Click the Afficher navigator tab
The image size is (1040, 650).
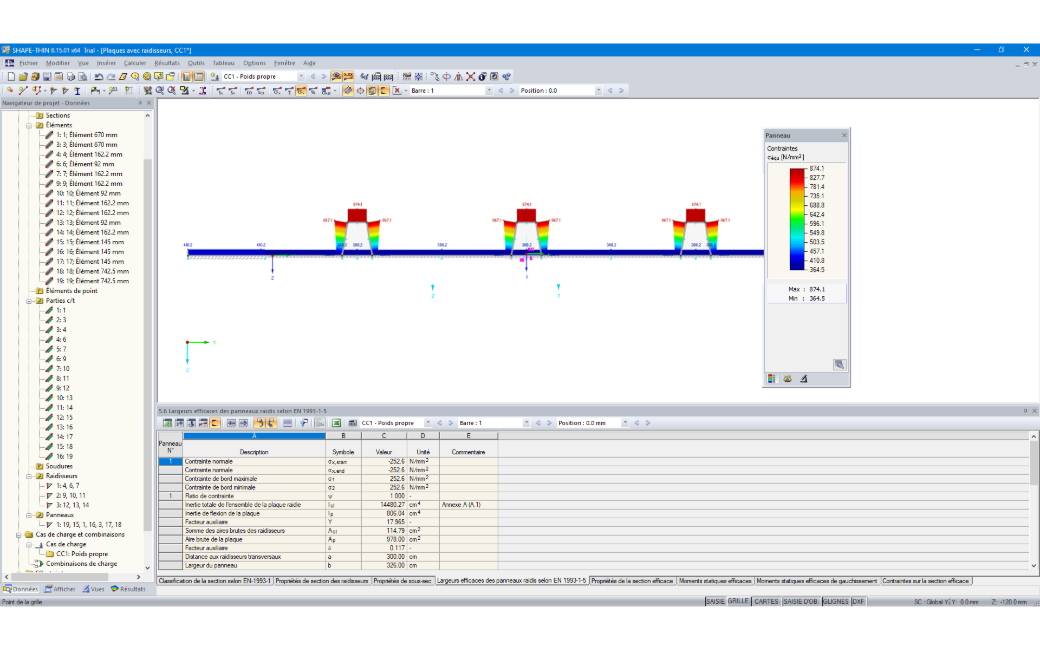pos(60,589)
